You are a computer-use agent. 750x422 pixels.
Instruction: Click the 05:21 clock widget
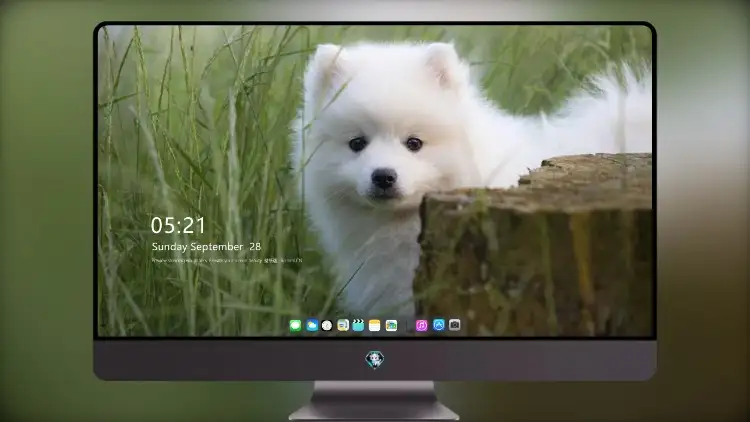[178, 225]
